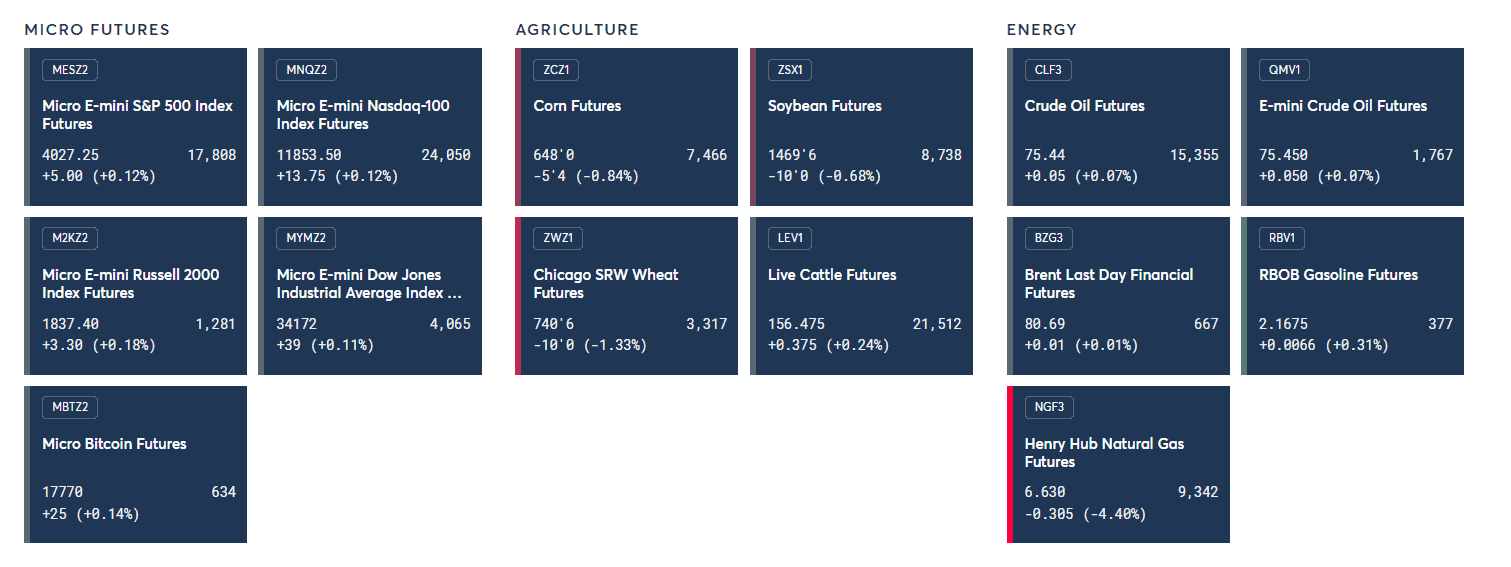Image resolution: width=1511 pixels, height=567 pixels.
Task: Select the RBV1 ticker badge
Action: click(1281, 239)
